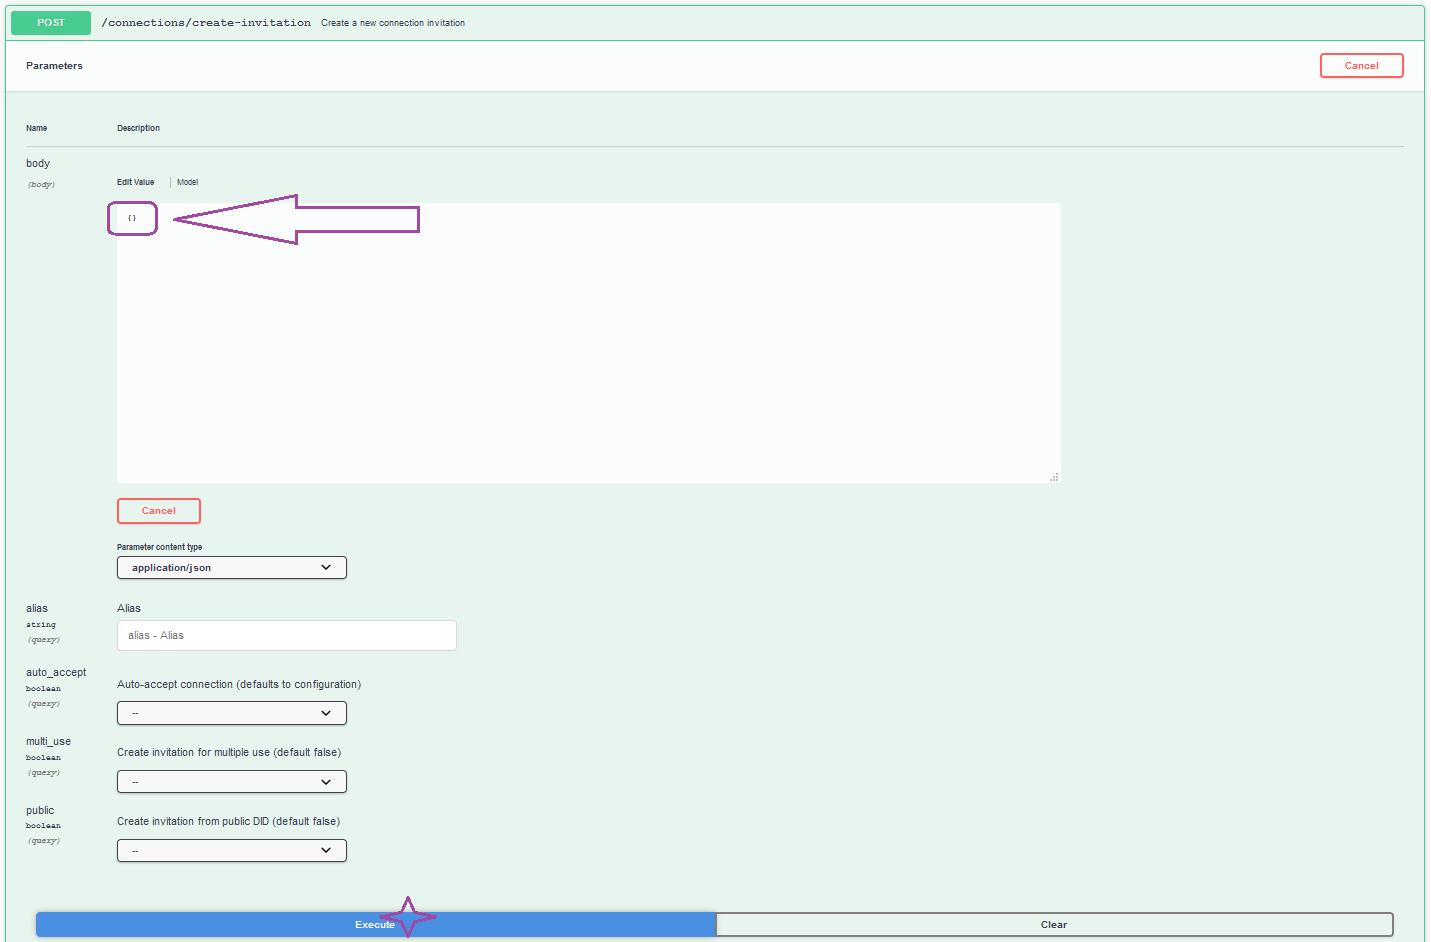Viewport: 1431px width, 942px height.
Task: Click the auto_accept dropdown arrow
Action: 326,713
